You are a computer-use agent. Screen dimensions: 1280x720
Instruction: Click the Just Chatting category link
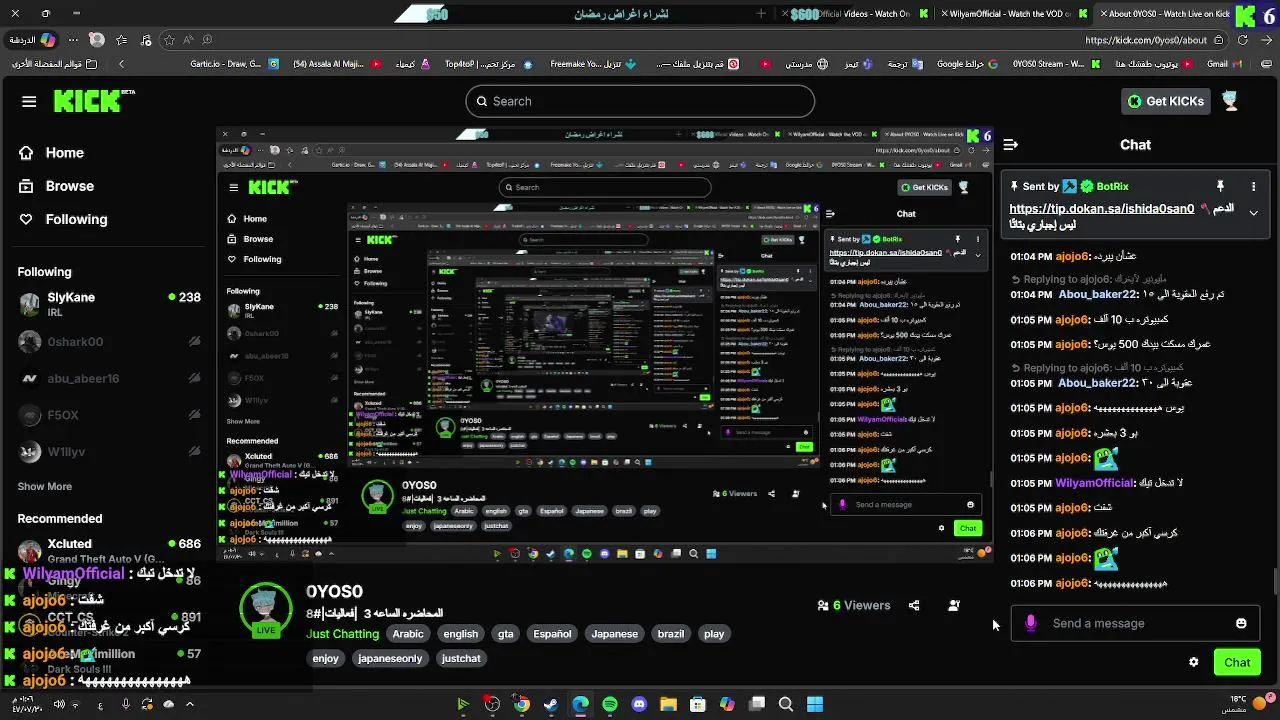point(342,634)
